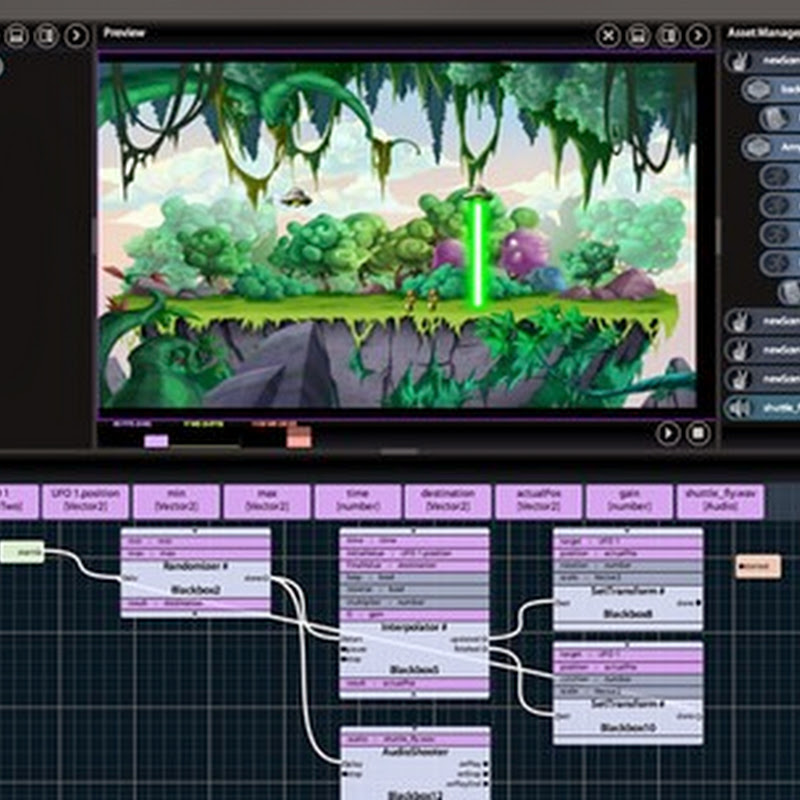Click the salmon stat bar below the preview
Screen dimensions: 800x800
coord(299,438)
